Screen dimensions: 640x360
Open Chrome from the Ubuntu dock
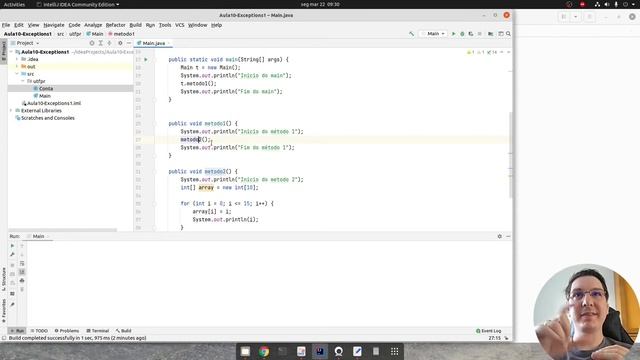pos(264,351)
